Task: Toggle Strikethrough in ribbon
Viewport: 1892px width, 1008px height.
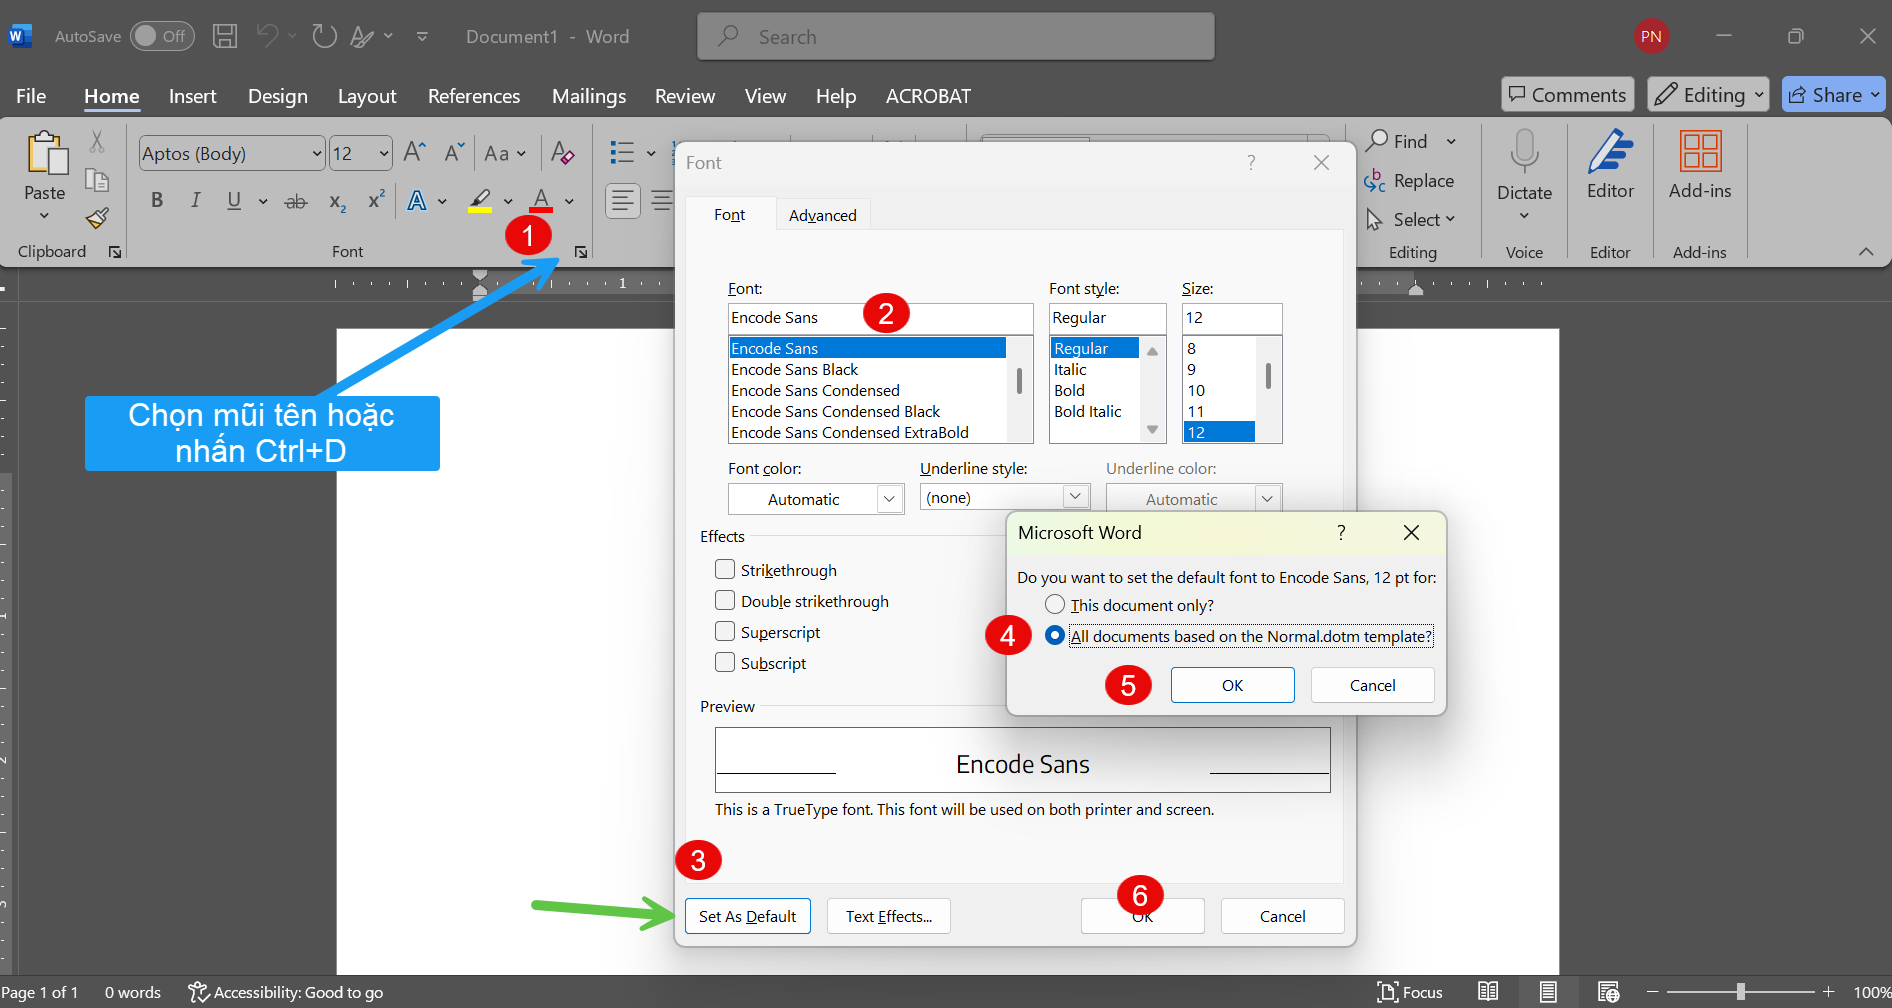Action: pos(296,201)
